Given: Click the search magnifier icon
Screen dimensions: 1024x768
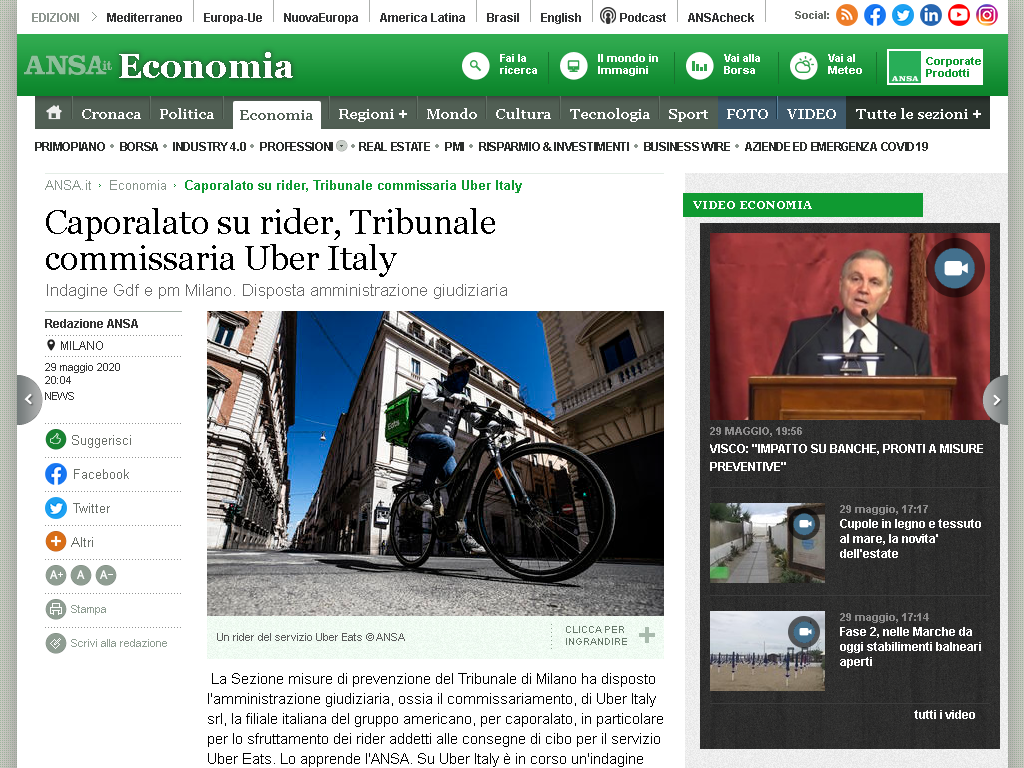Looking at the screenshot, I should click(x=475, y=66).
